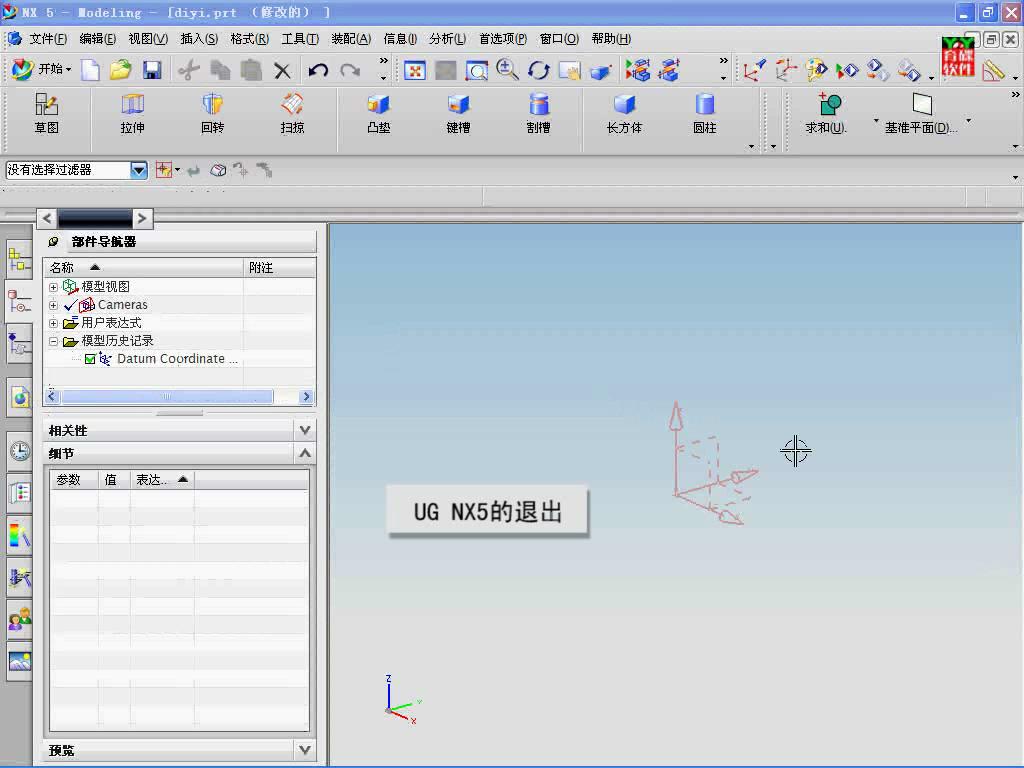
Task: Open the 编辑(E) menu
Action: pyautogui.click(x=98, y=39)
